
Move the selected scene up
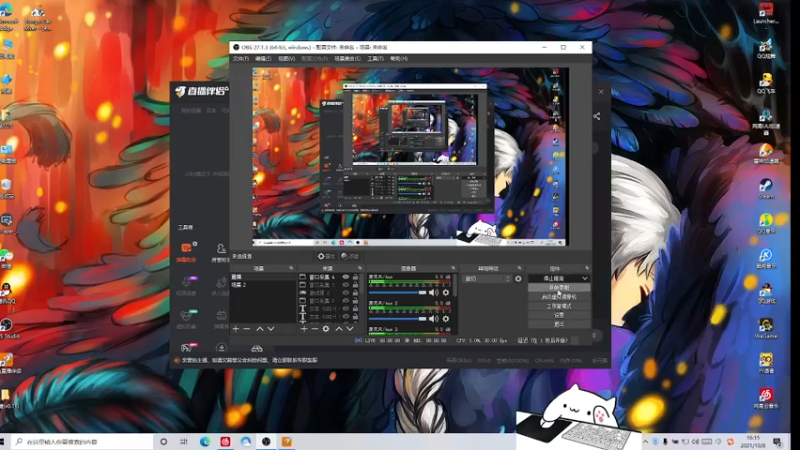pyautogui.click(x=260, y=329)
